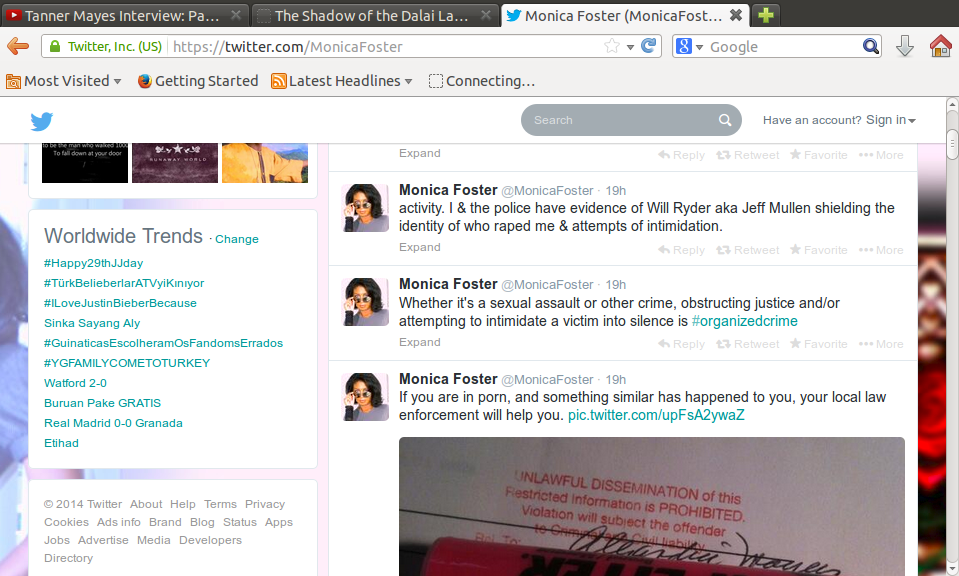
Task: Click the Developers footer link
Action: [x=210, y=540]
